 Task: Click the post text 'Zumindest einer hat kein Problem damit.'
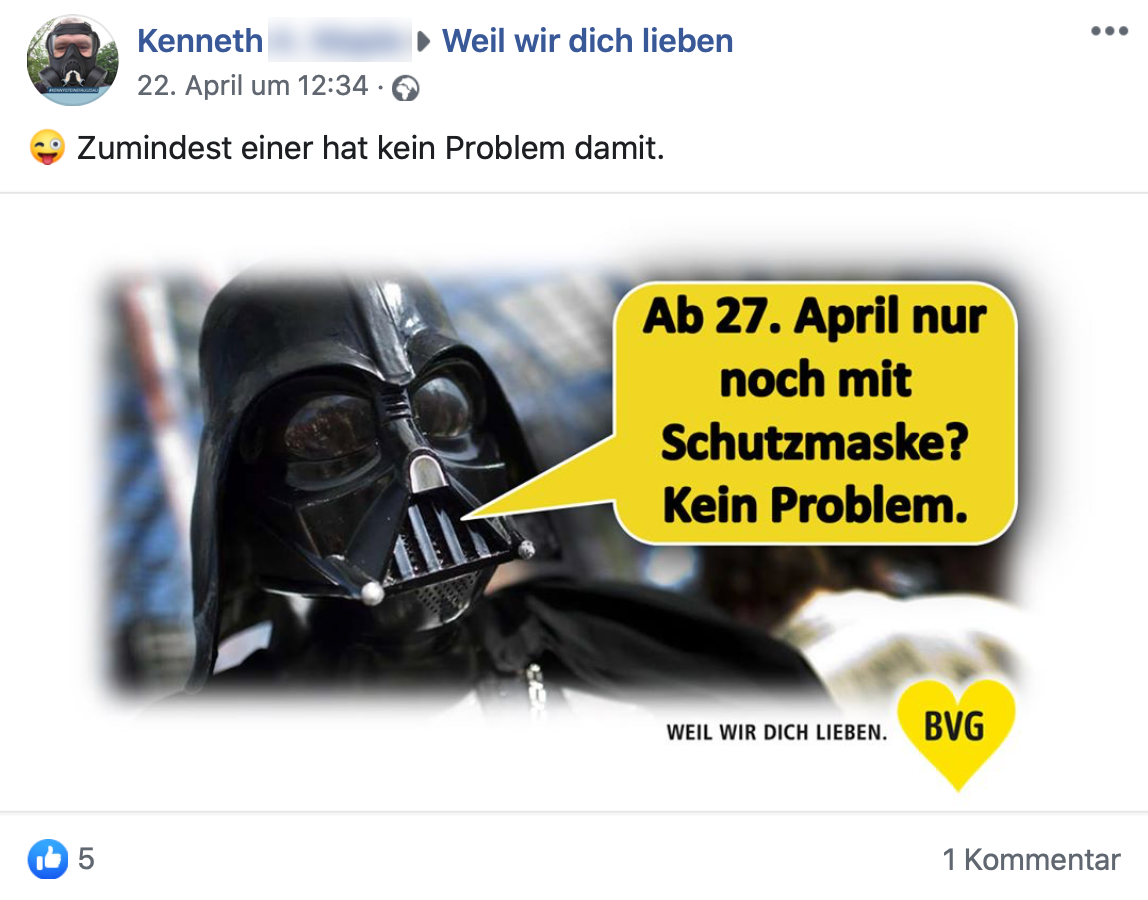coord(370,148)
